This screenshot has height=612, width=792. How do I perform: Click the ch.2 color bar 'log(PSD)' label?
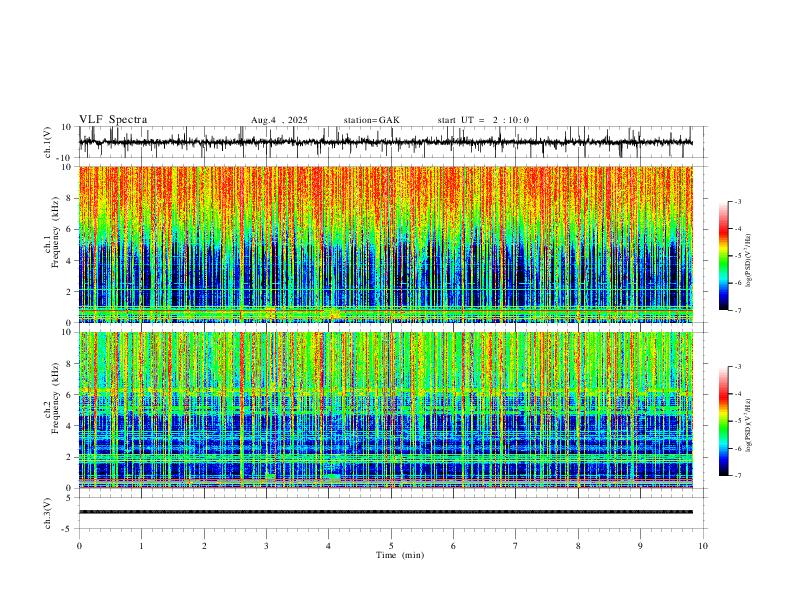pos(749,426)
